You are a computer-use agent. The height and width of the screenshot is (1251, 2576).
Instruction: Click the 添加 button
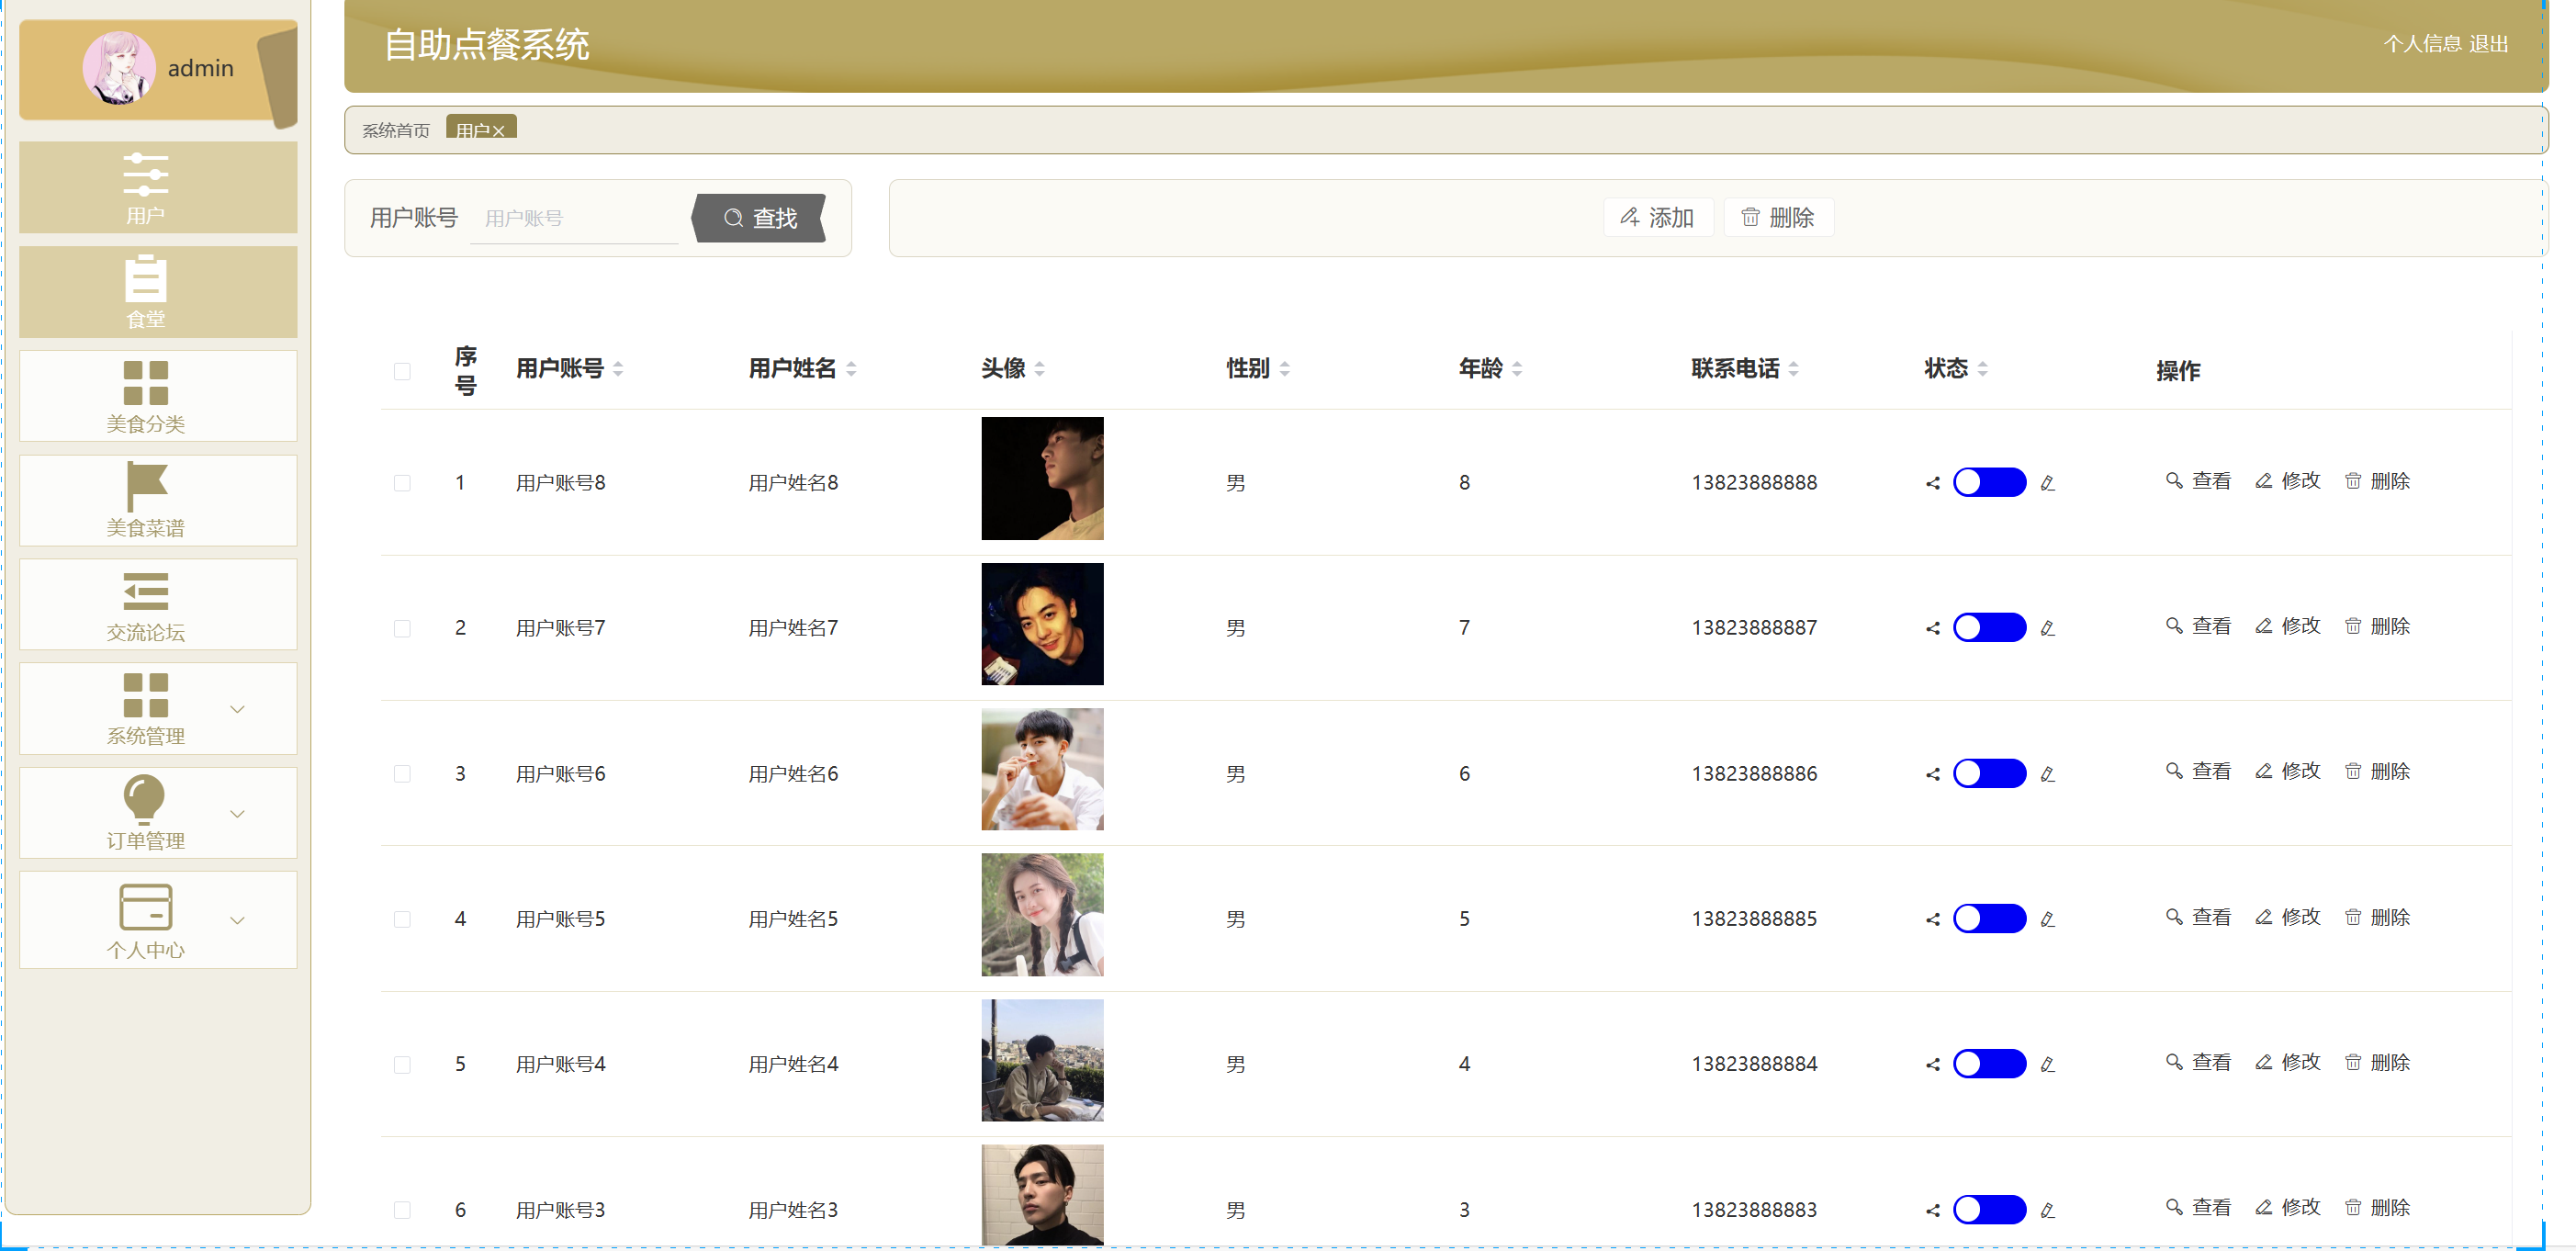[x=1657, y=217]
